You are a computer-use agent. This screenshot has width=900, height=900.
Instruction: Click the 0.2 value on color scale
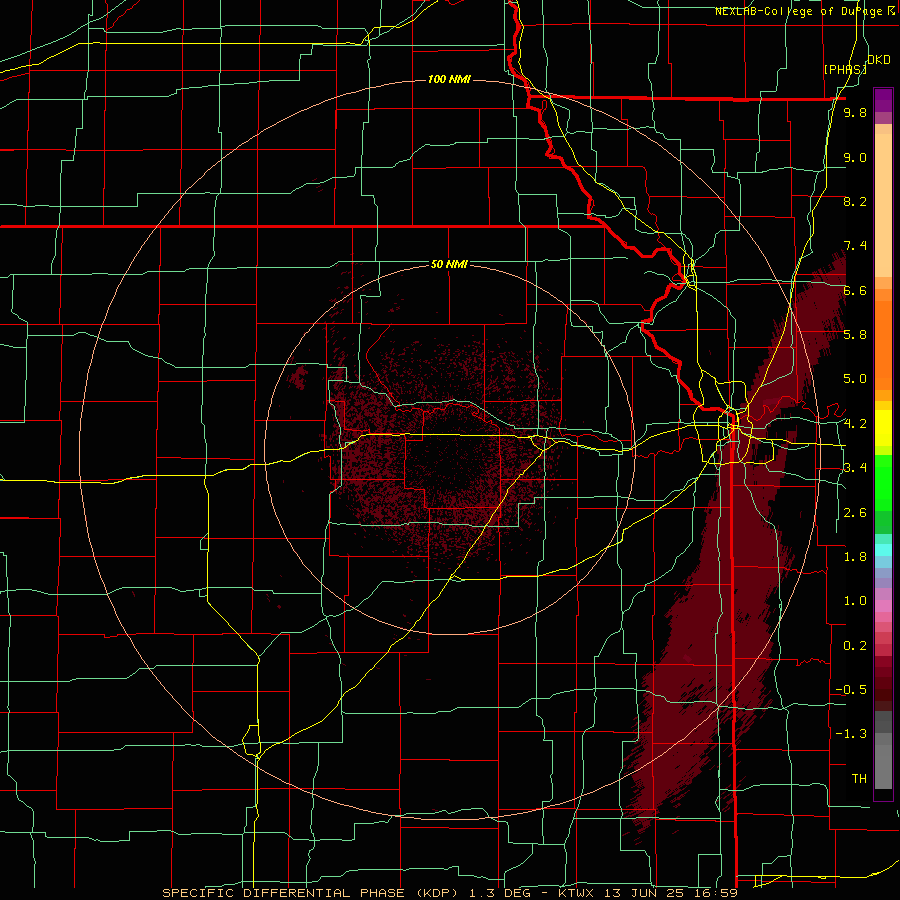click(855, 646)
